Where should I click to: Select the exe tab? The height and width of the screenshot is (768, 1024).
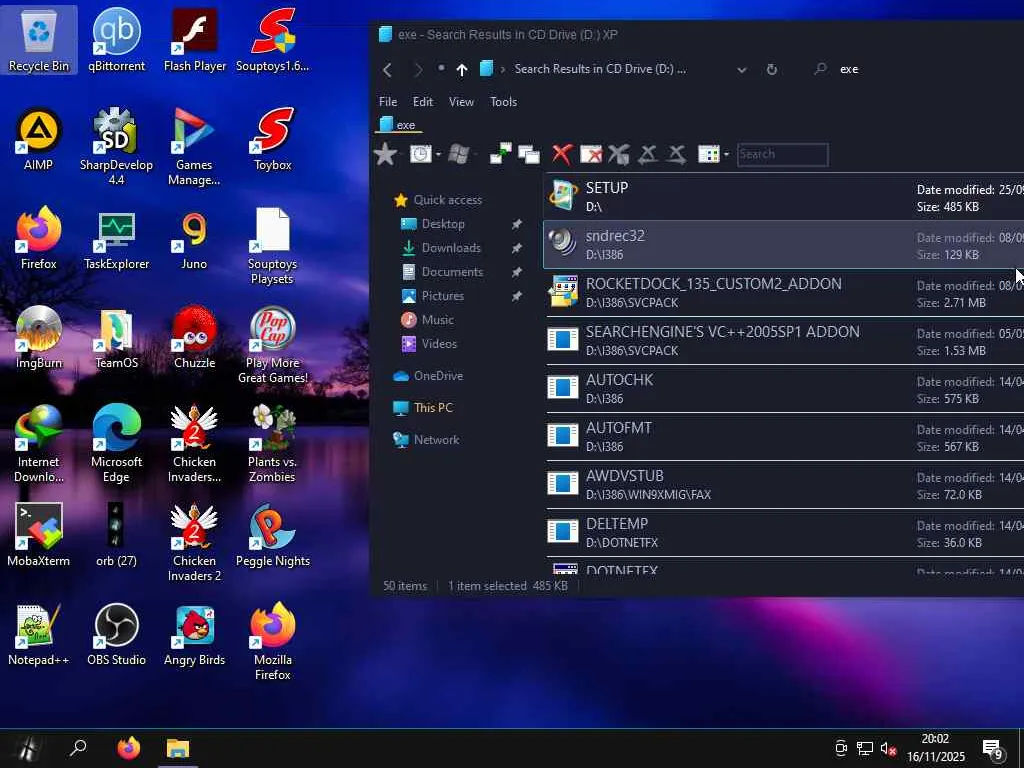point(398,125)
